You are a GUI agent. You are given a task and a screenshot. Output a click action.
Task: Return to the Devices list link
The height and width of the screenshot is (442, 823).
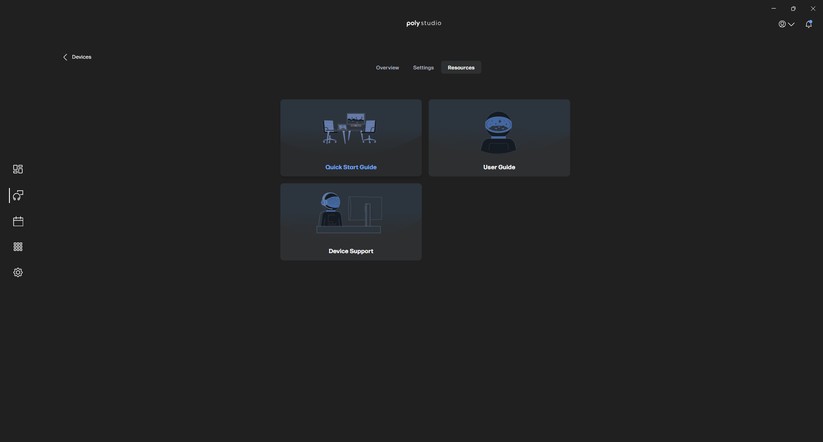pos(81,57)
